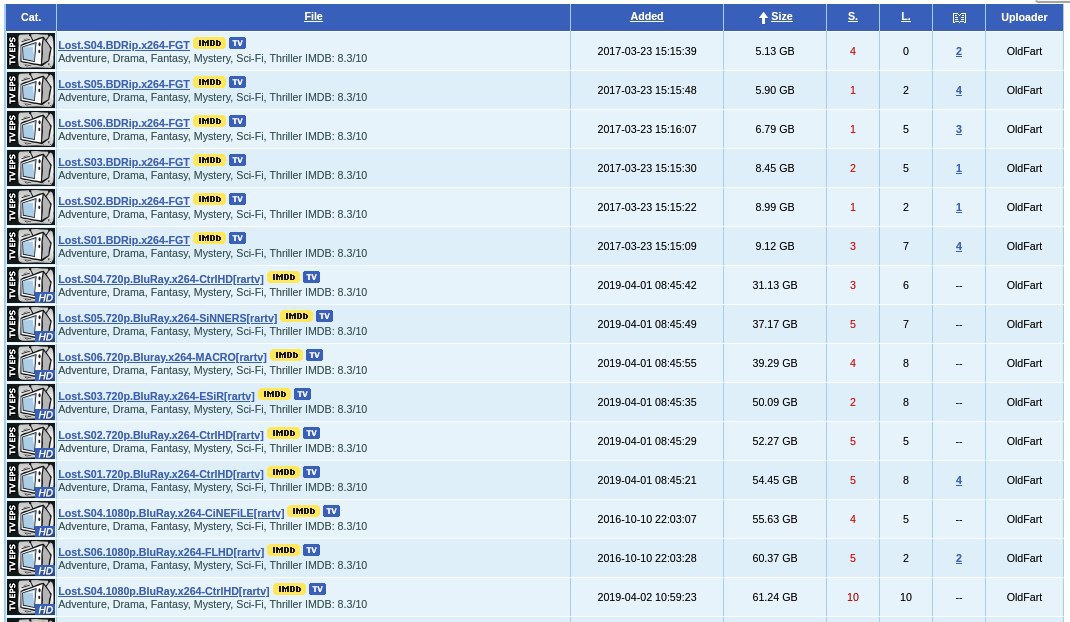1070x622 pixels.
Task: Open Lost.S01.BDRip.x264-FGT torrent link
Action: click(x=124, y=240)
